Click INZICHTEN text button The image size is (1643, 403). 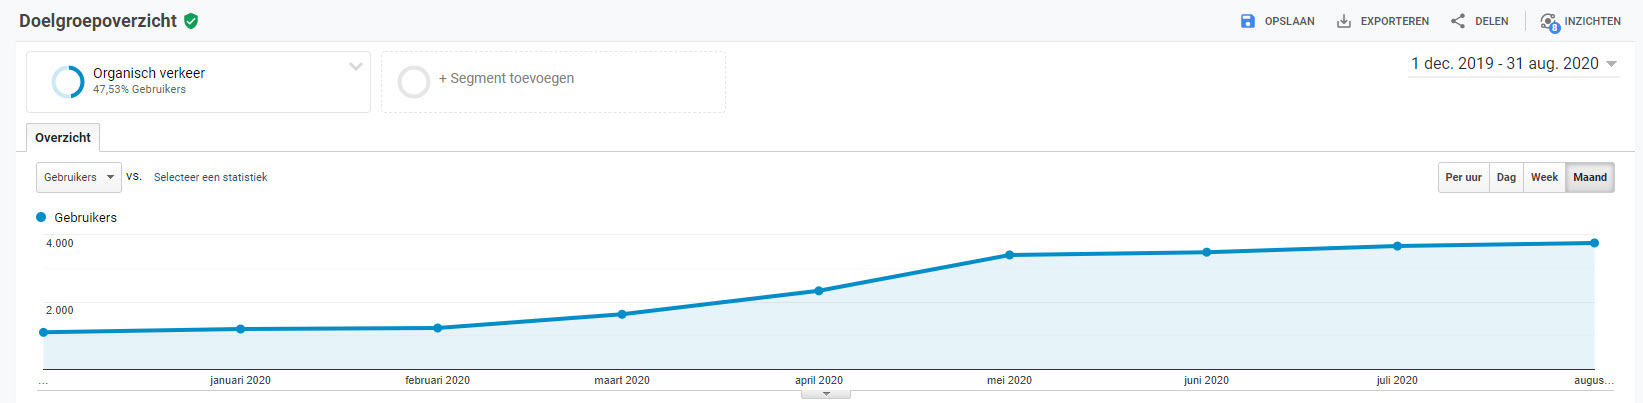pyautogui.click(x=1593, y=21)
